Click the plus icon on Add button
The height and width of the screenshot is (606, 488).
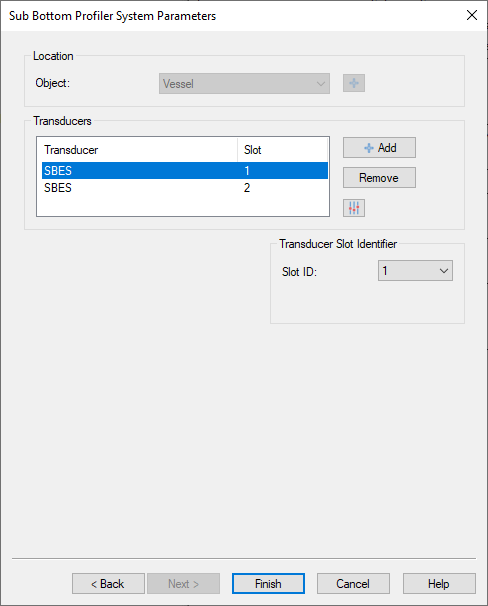click(x=369, y=148)
